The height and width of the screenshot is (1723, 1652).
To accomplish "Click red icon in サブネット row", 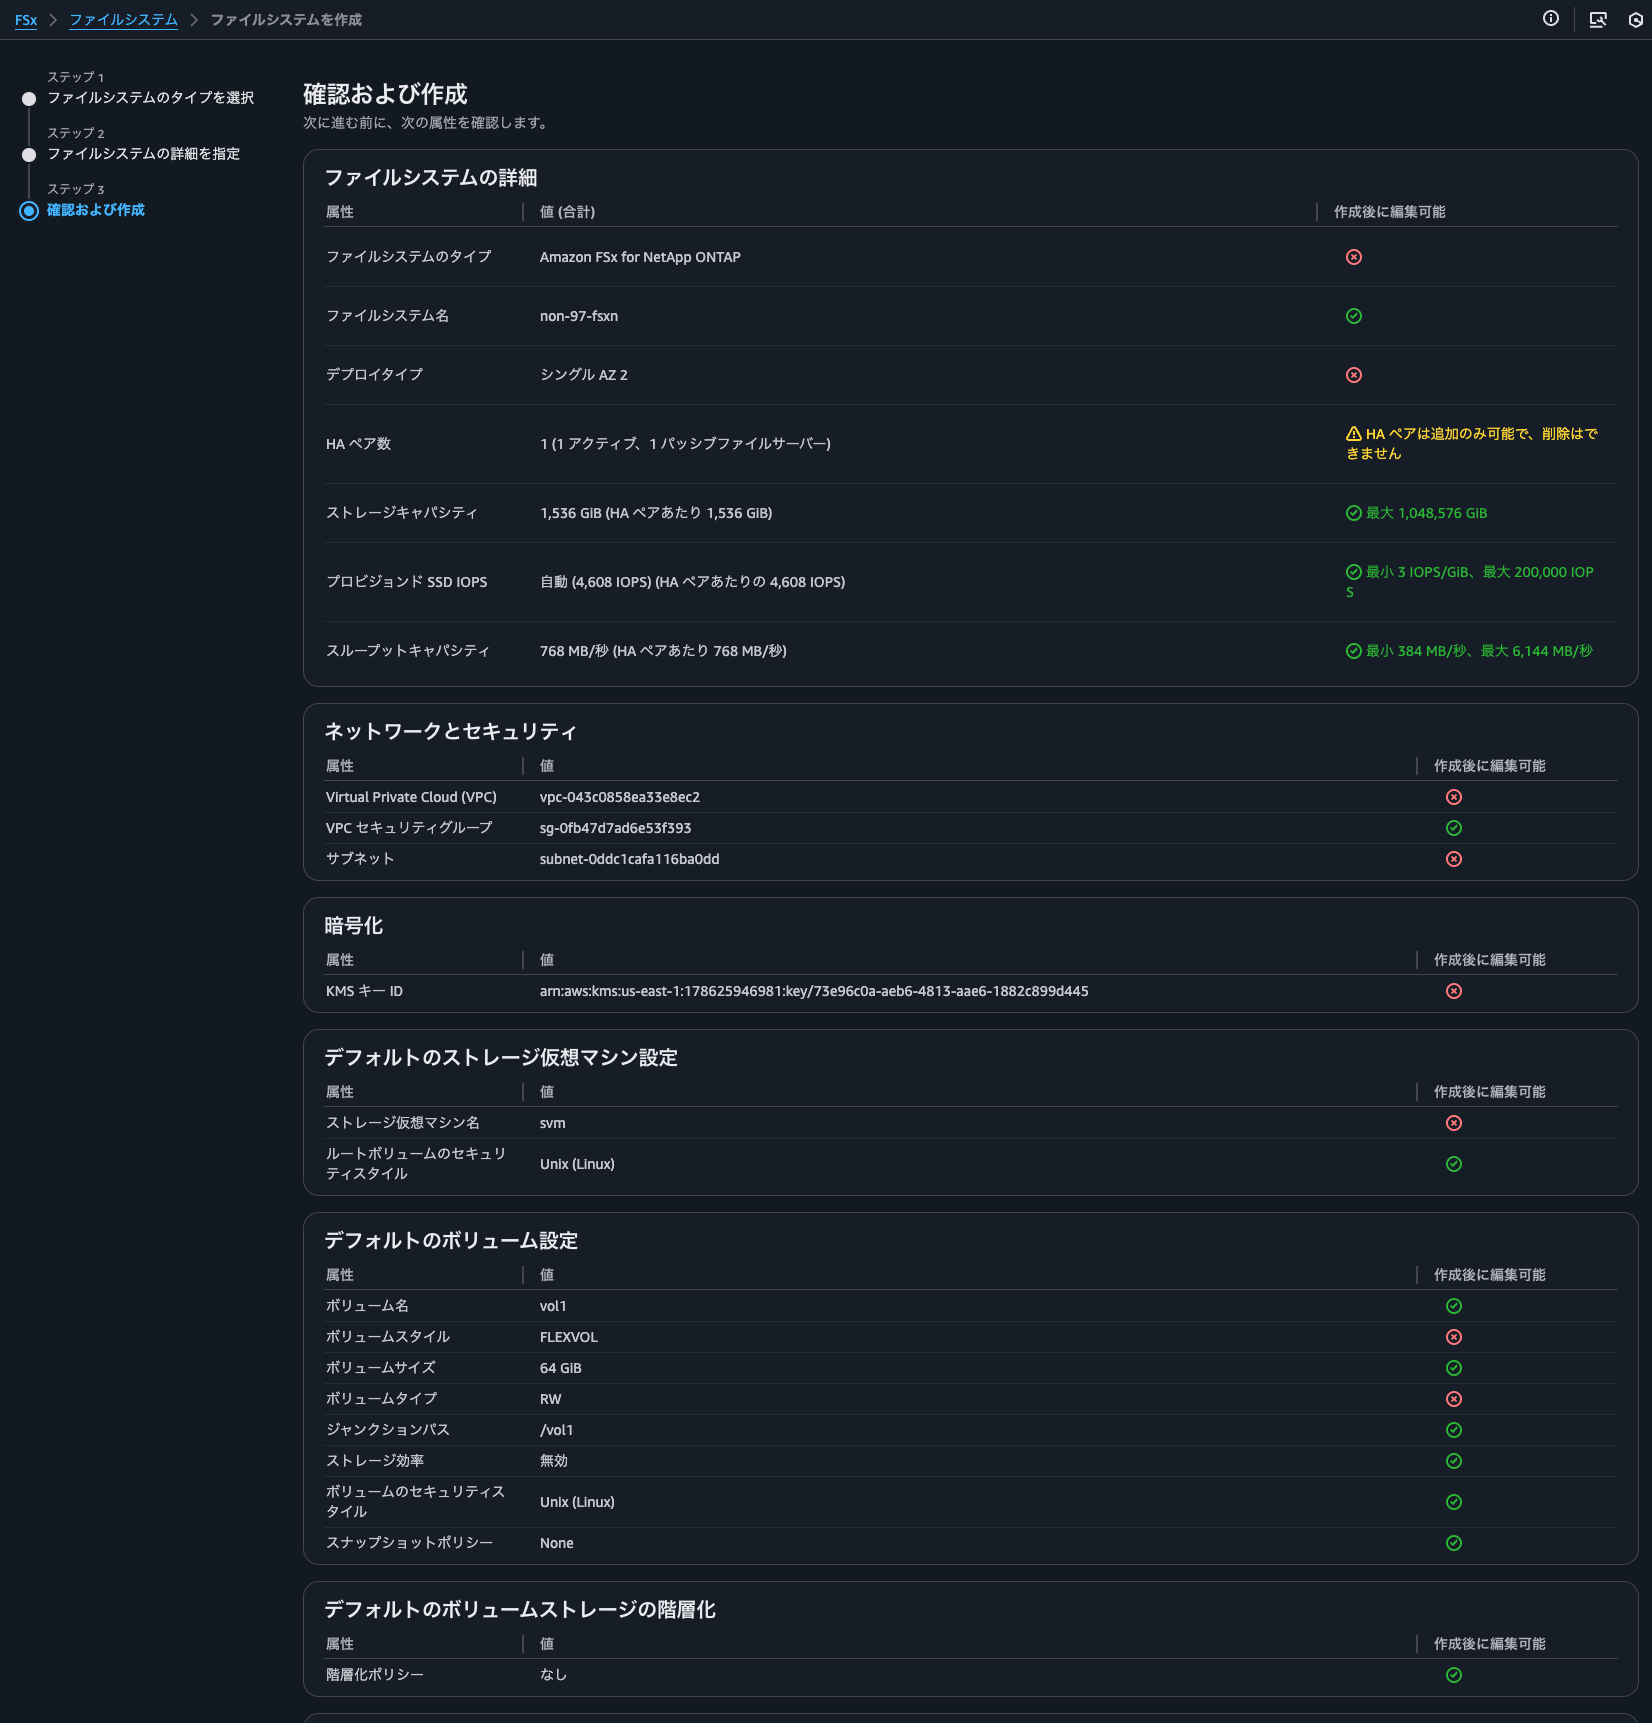I will pos(1454,859).
